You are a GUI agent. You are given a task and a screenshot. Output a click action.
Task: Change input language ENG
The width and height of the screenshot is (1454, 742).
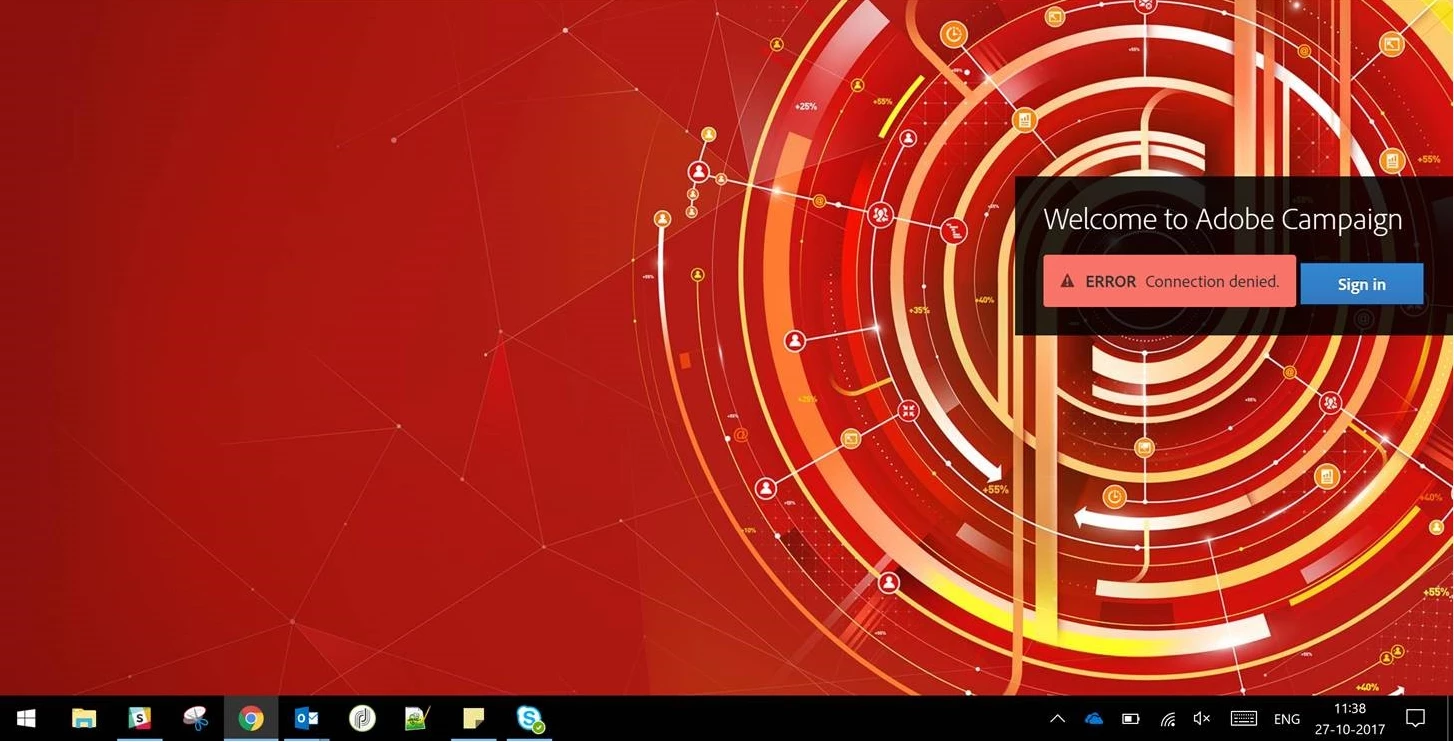pyautogui.click(x=1287, y=719)
